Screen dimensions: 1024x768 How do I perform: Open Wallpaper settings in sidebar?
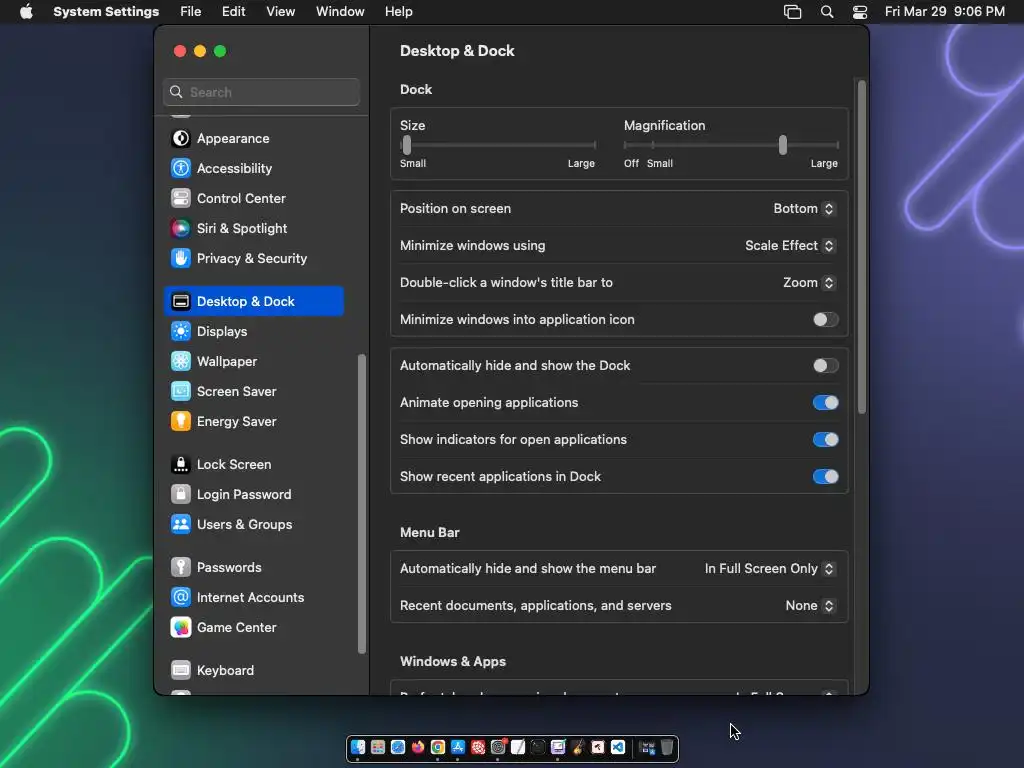pos(253,362)
